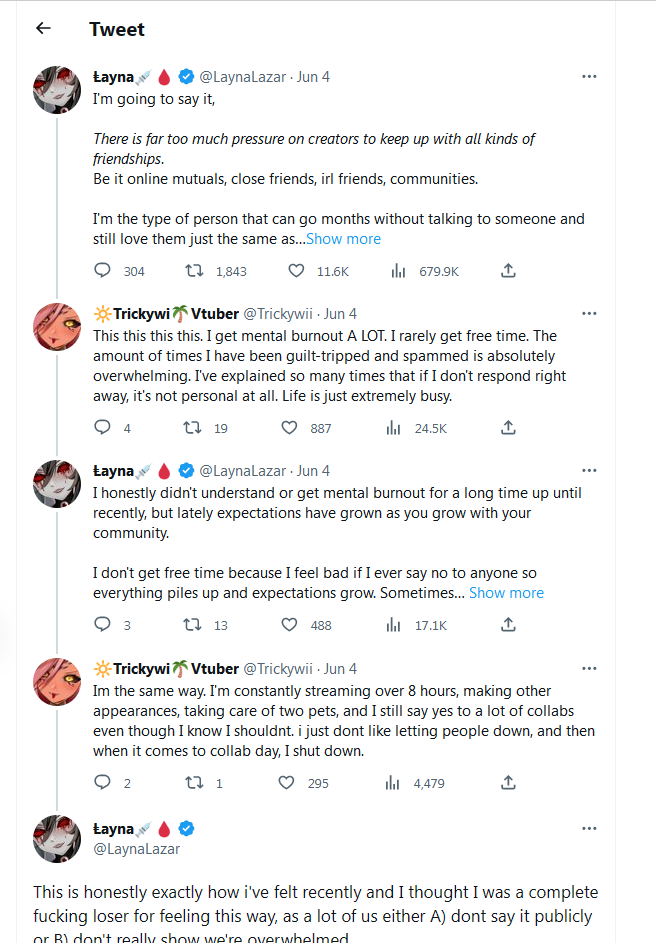The height and width of the screenshot is (943, 656).
Task: Like the tweet with 11.6K likes
Action: (296, 271)
